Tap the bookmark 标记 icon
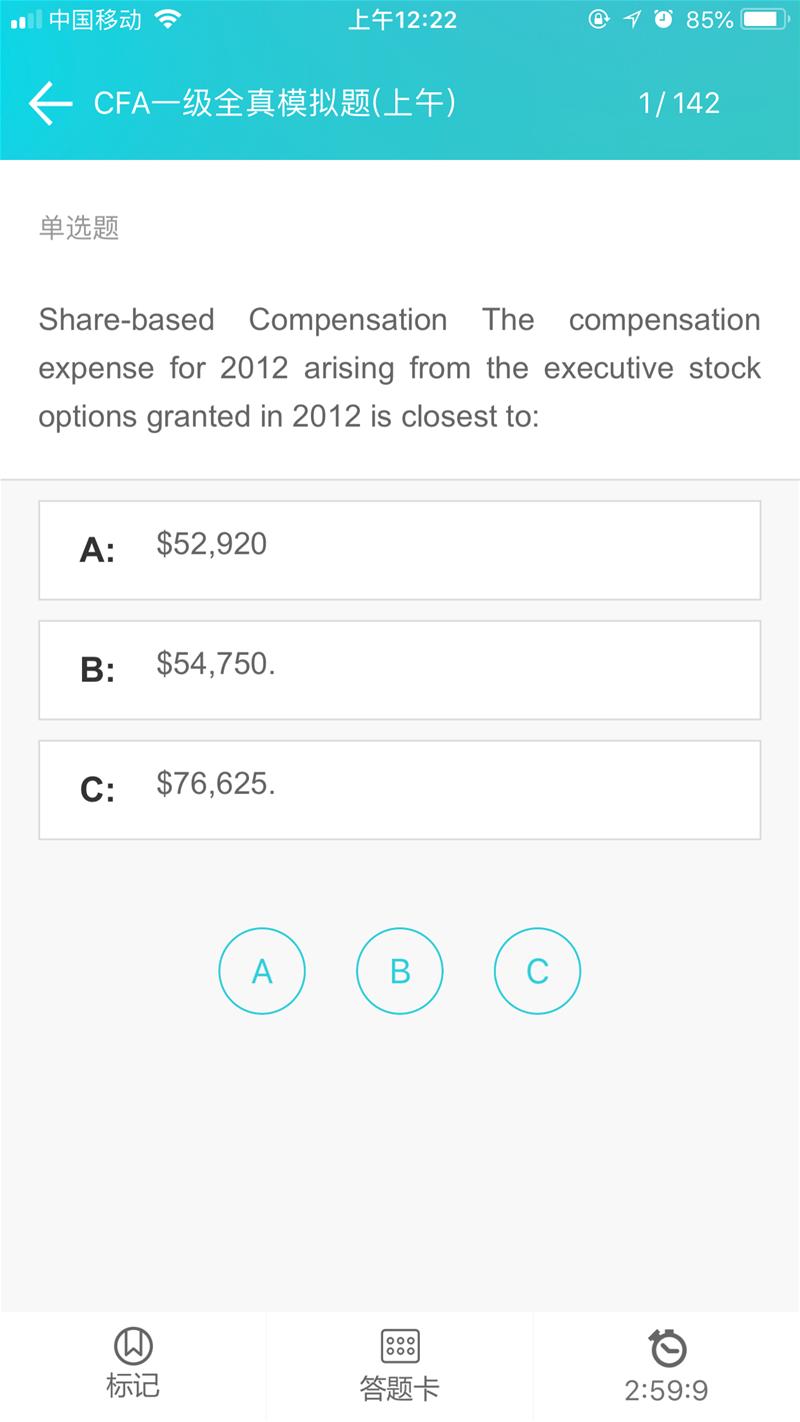 coord(133,1346)
